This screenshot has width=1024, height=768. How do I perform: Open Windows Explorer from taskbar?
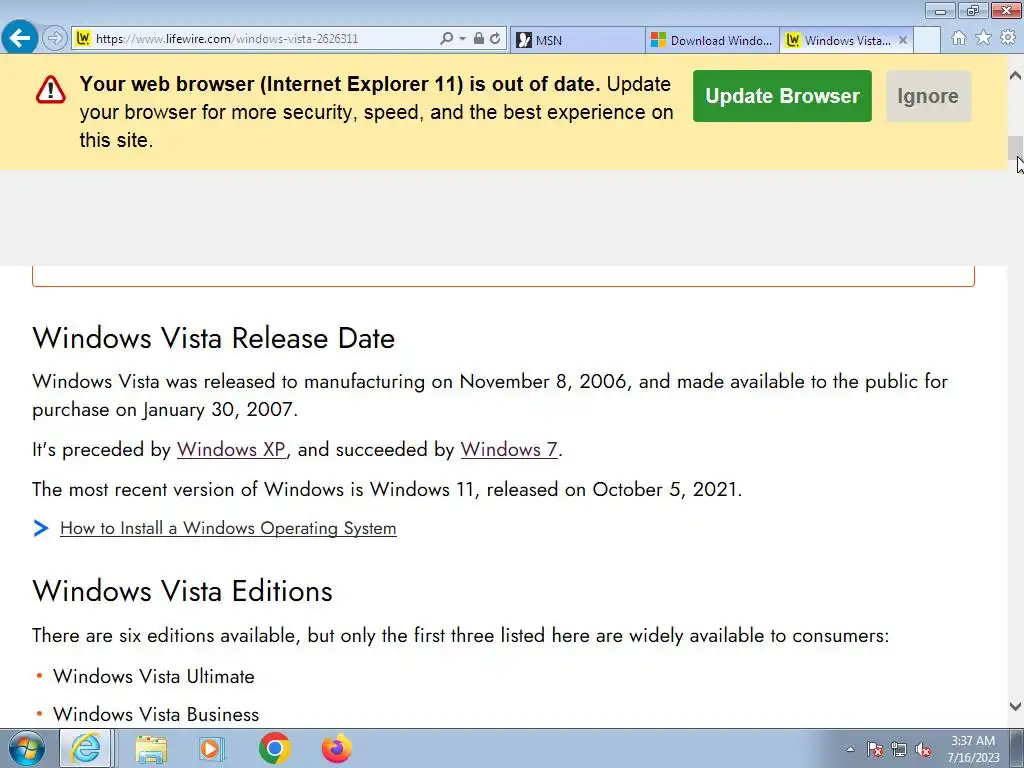click(151, 748)
